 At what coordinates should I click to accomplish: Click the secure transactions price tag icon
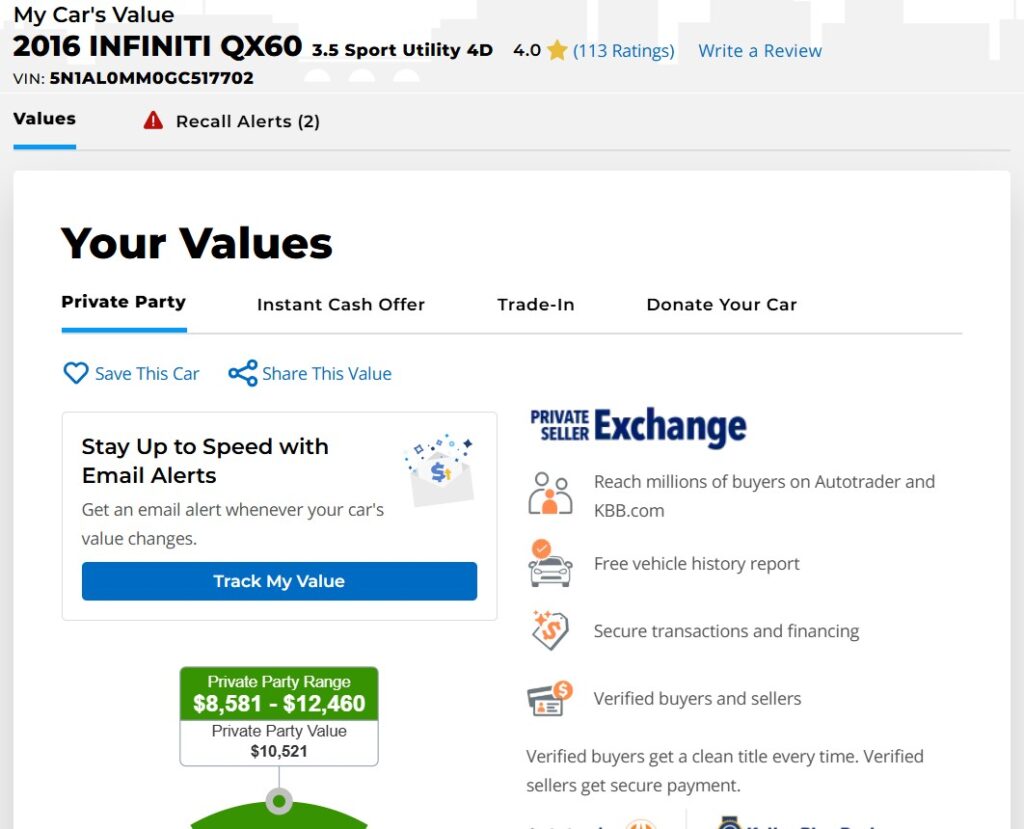pos(550,631)
